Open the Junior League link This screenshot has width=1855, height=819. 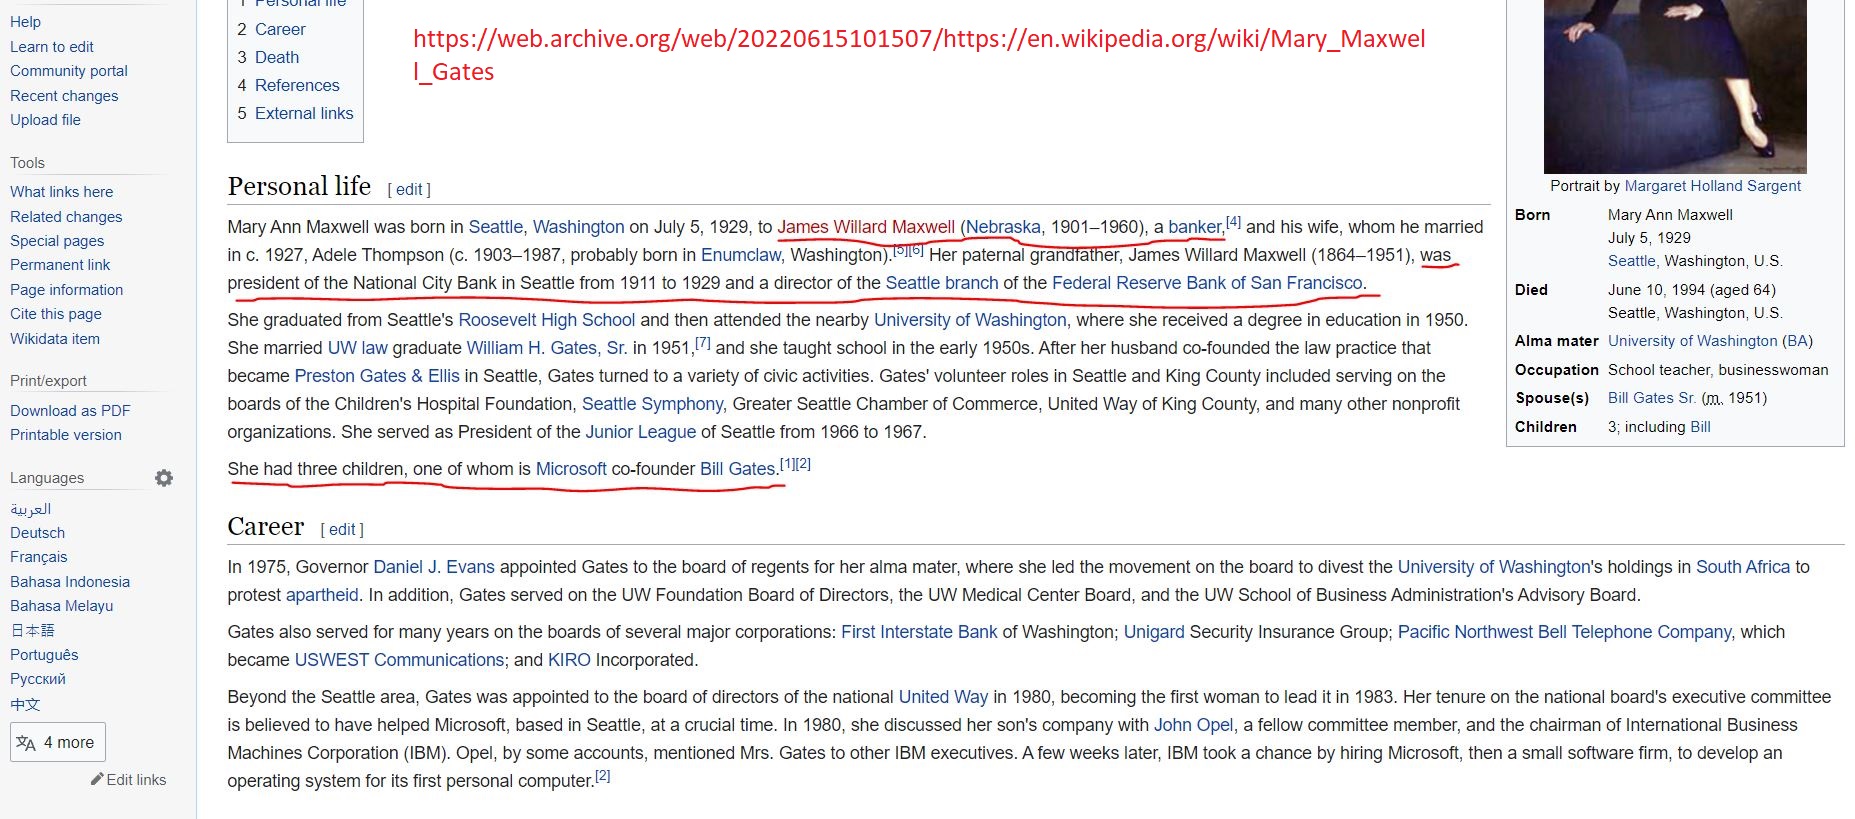point(641,432)
